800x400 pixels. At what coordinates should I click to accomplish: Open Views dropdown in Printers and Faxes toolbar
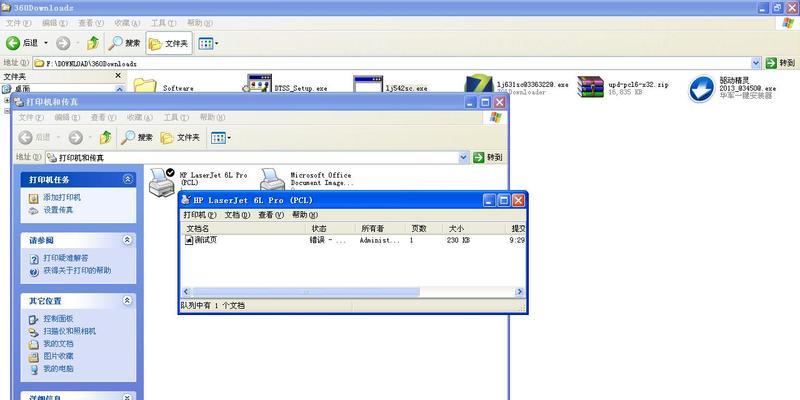[220, 138]
